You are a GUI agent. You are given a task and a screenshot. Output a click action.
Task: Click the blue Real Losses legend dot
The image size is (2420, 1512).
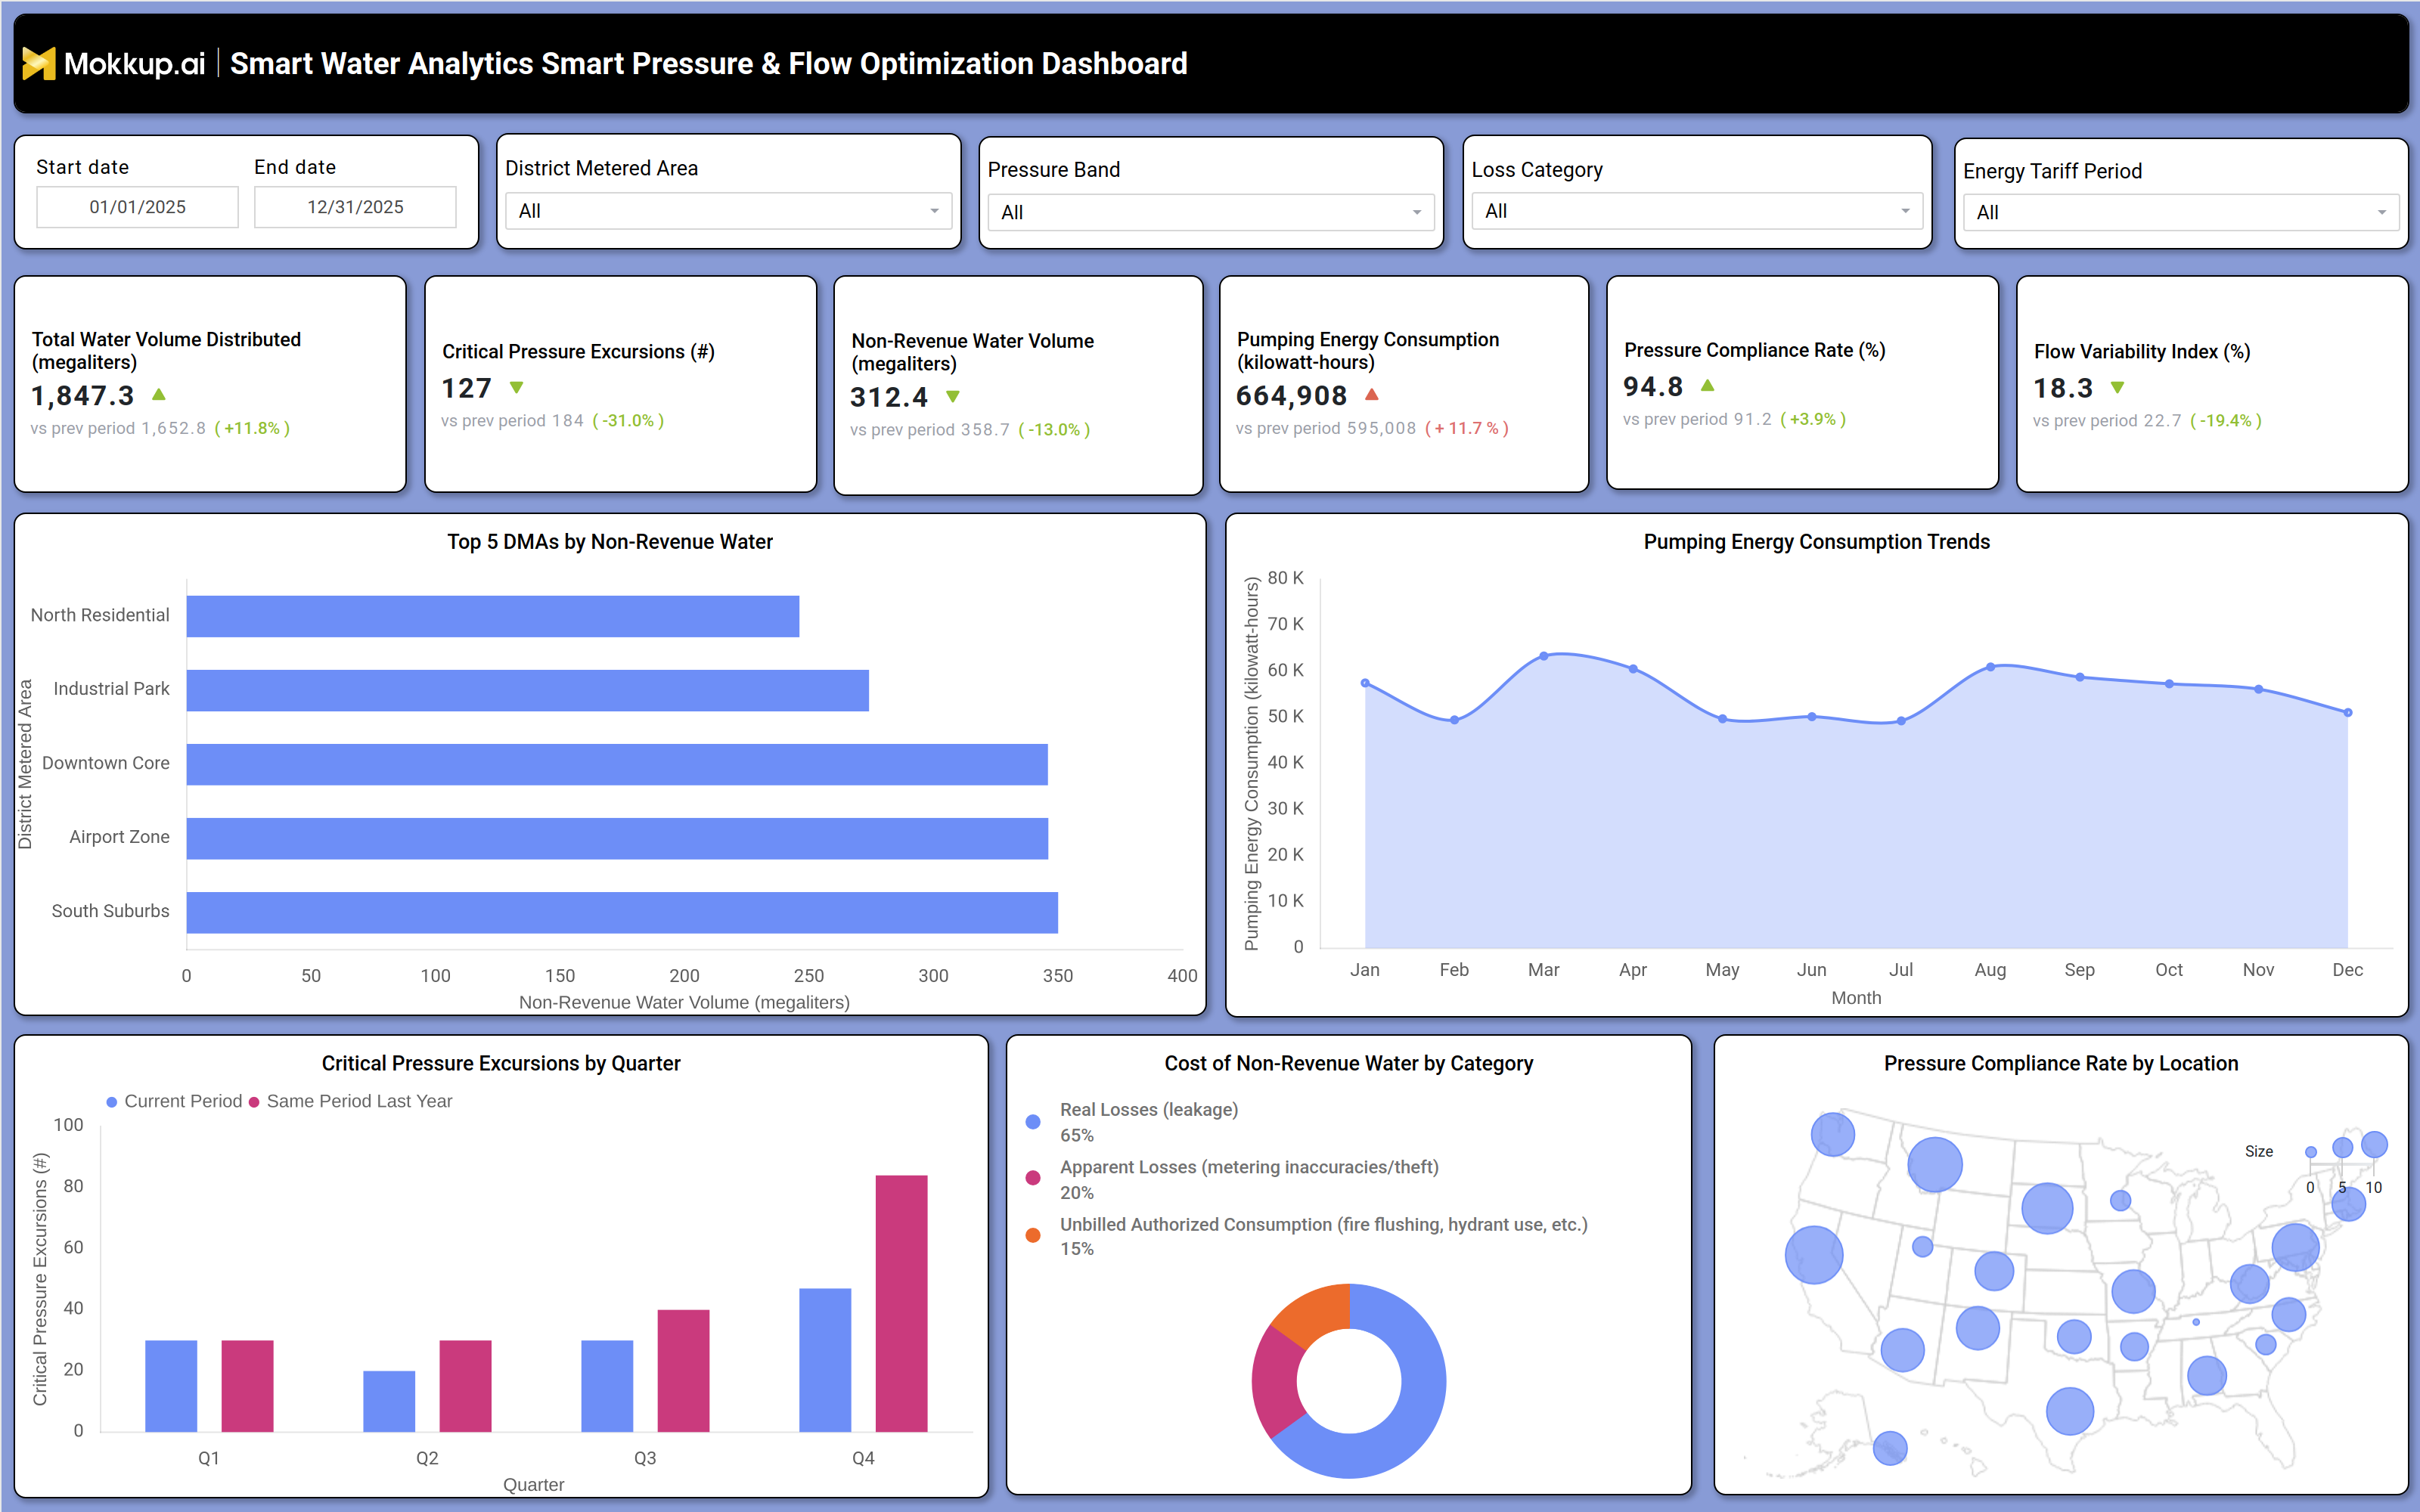[1033, 1122]
